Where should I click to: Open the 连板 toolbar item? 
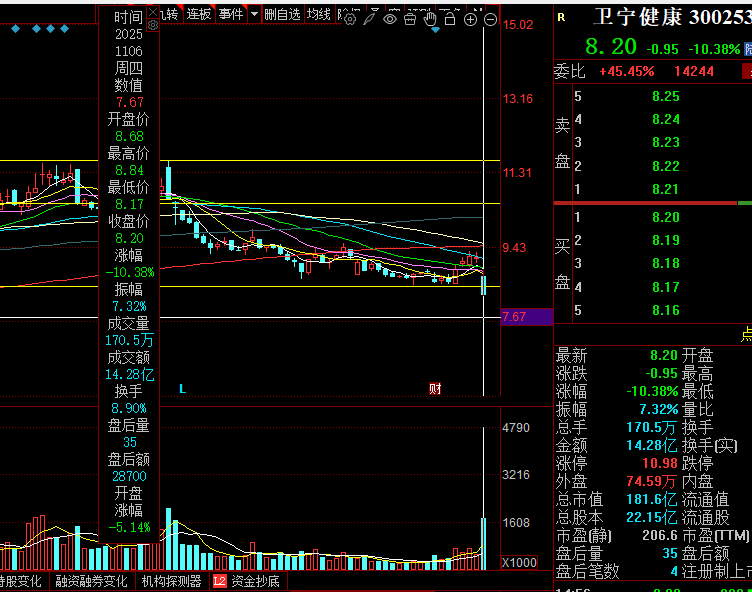coord(199,14)
